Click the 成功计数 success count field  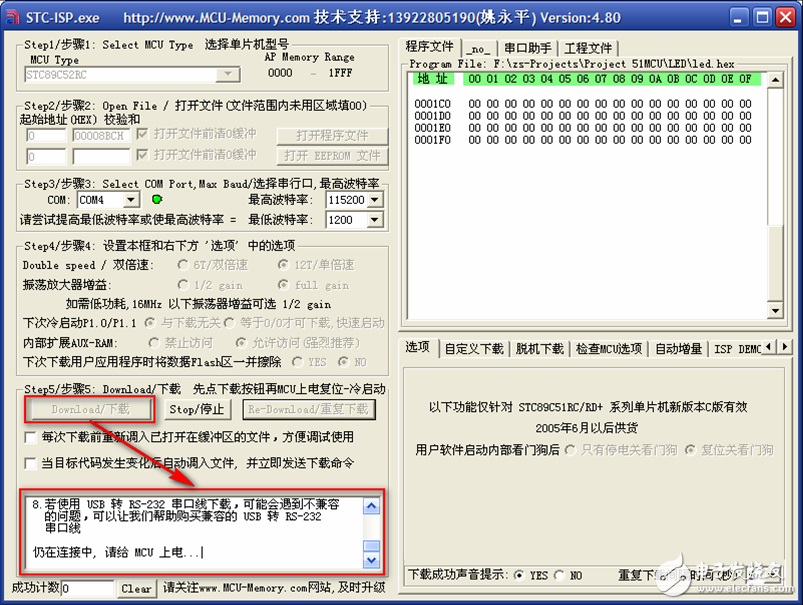(x=87, y=589)
